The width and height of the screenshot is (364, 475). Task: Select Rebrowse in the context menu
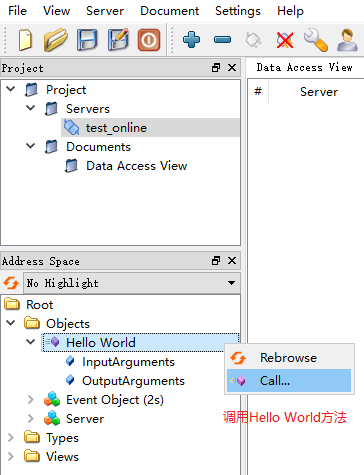click(289, 358)
